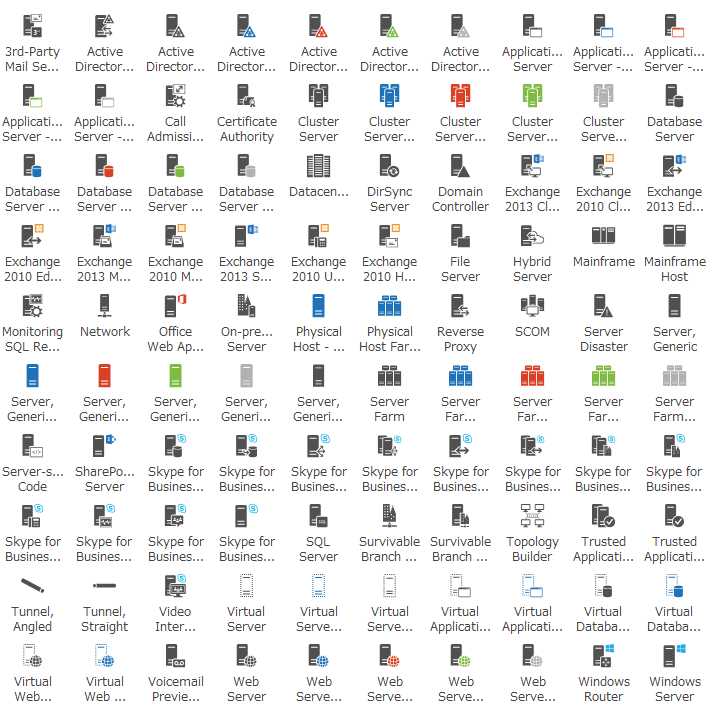Pick the DirSync Server icon
The width and height of the screenshot is (720, 716).
point(389,167)
